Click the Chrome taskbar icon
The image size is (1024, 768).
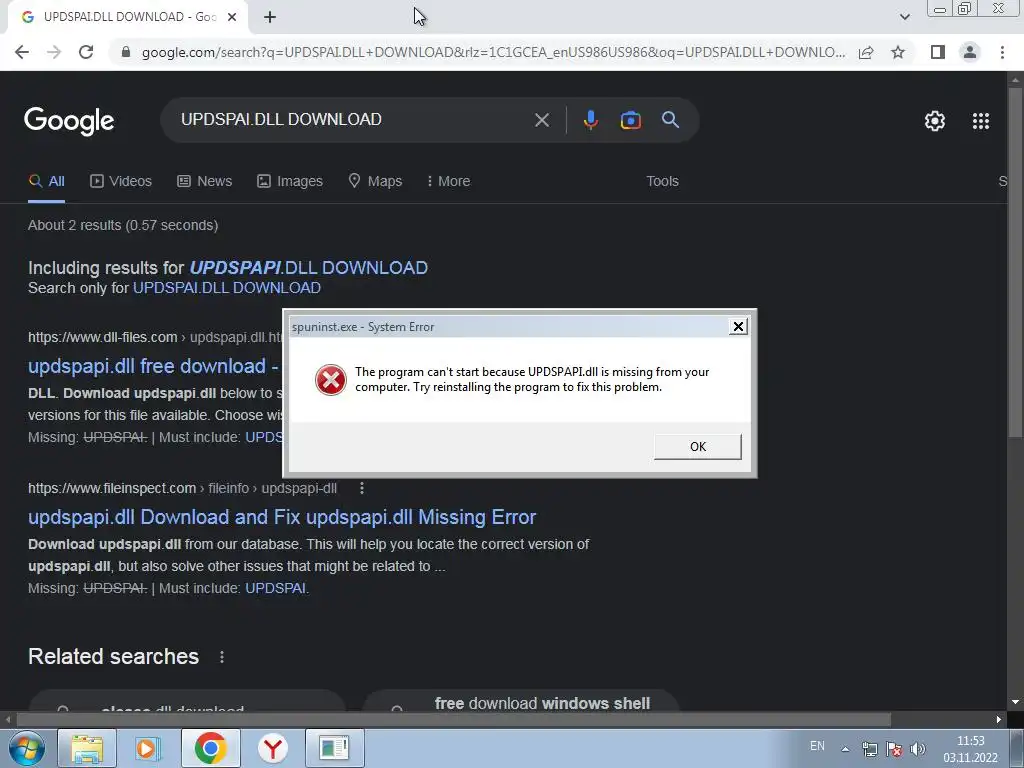[x=210, y=748]
